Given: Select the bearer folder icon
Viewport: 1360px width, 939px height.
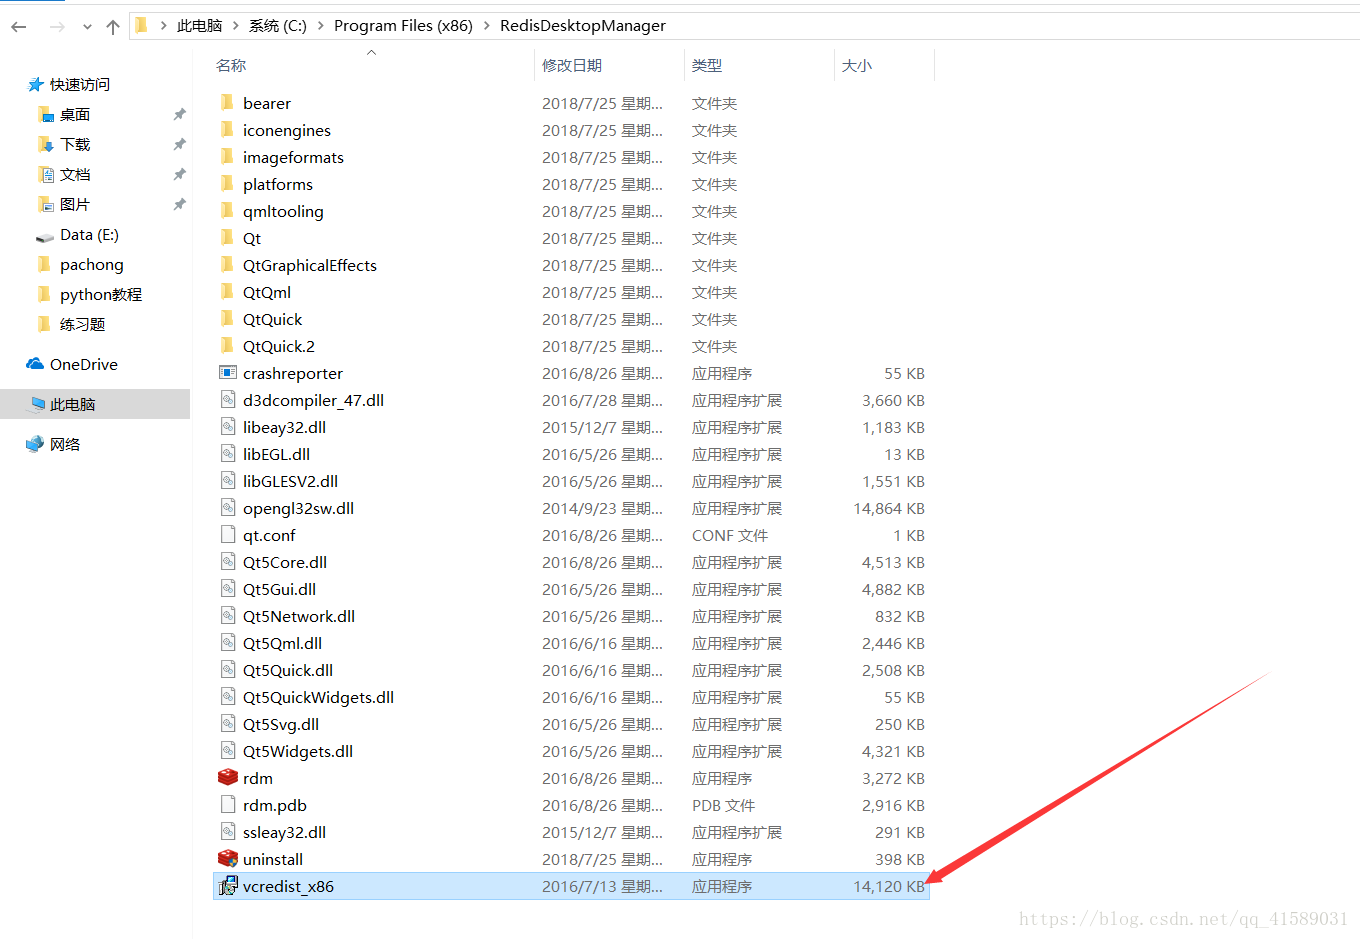Looking at the screenshot, I should 227,102.
